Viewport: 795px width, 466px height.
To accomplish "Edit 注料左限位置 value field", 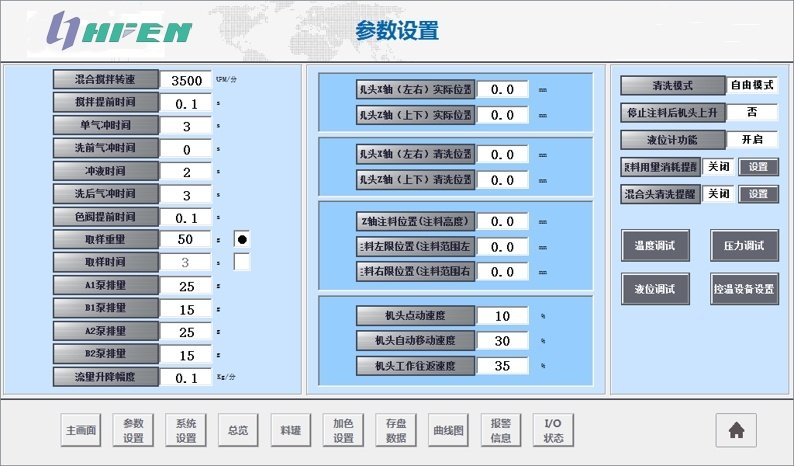I will (x=502, y=247).
